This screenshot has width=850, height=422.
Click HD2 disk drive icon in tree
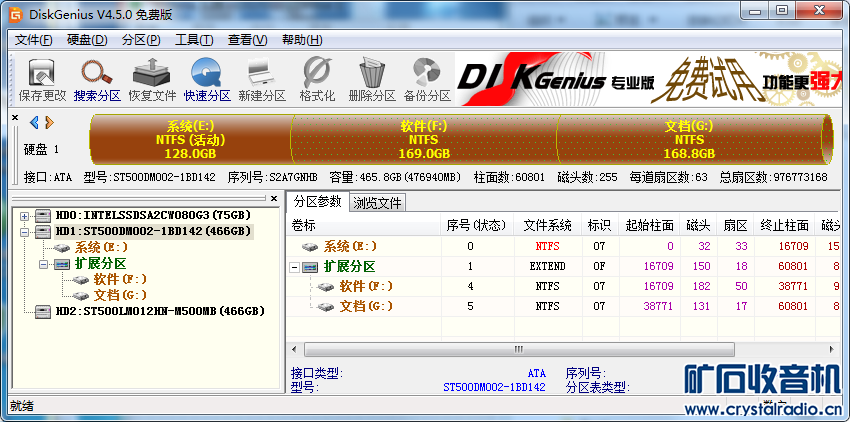click(x=43, y=311)
